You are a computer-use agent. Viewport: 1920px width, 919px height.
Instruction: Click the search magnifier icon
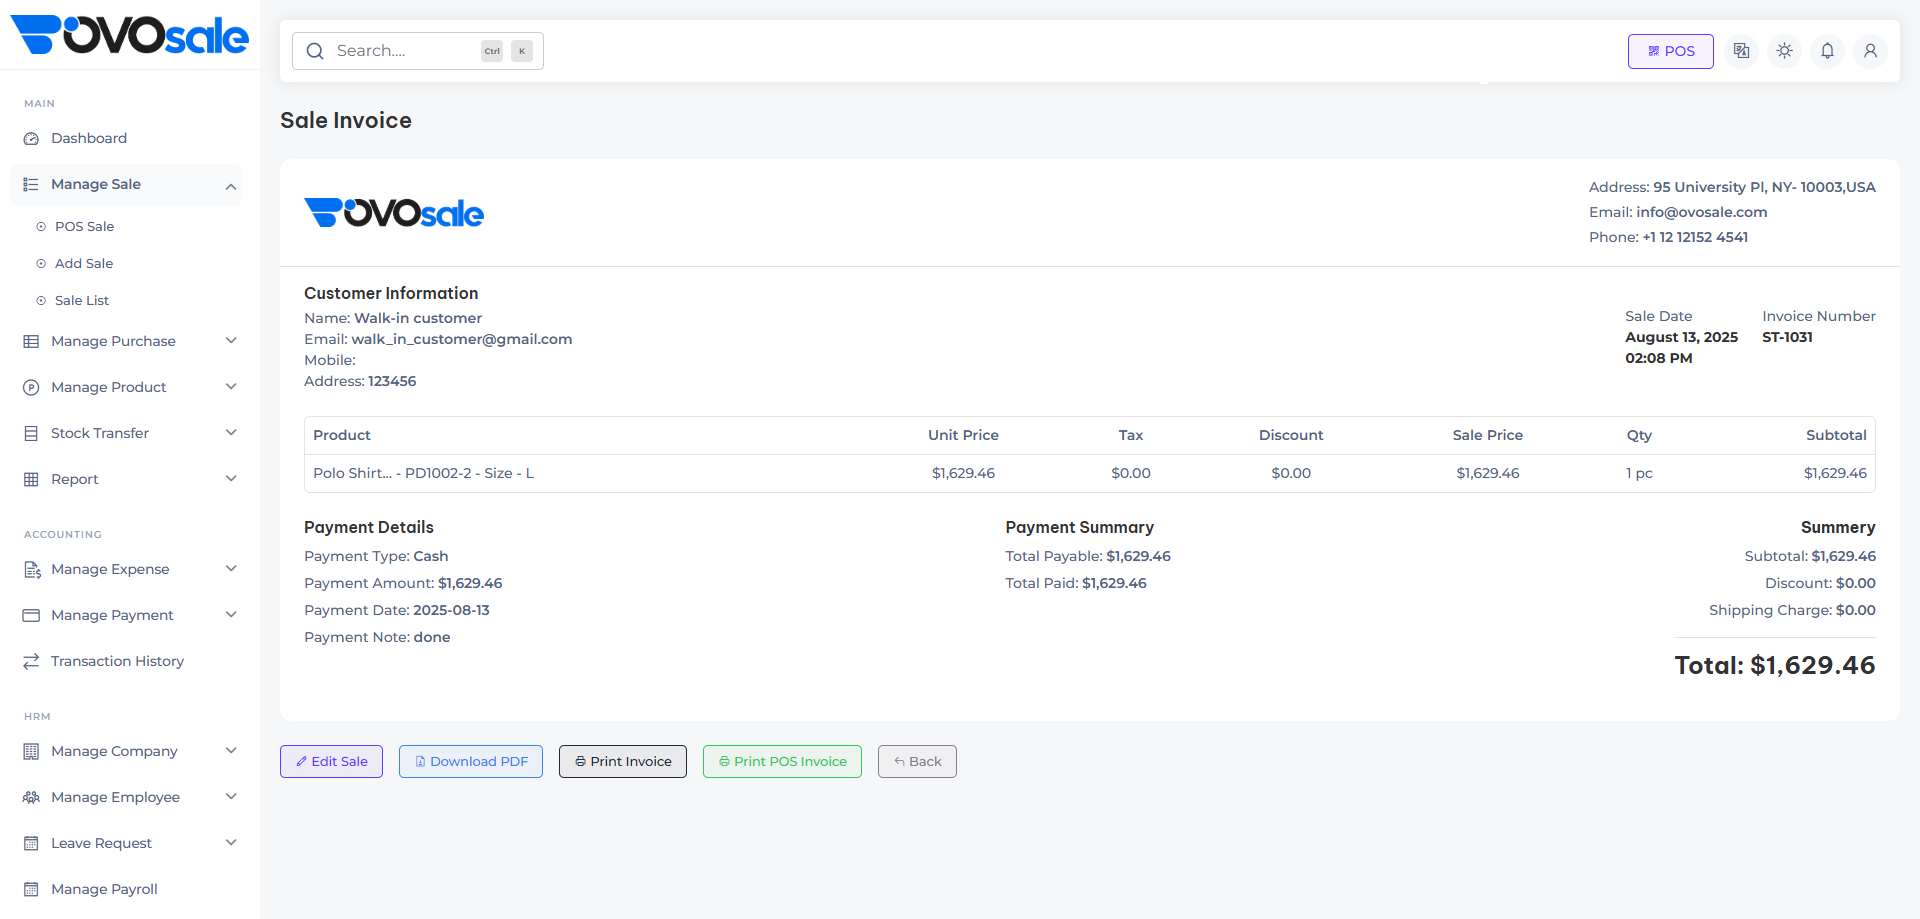[315, 51]
